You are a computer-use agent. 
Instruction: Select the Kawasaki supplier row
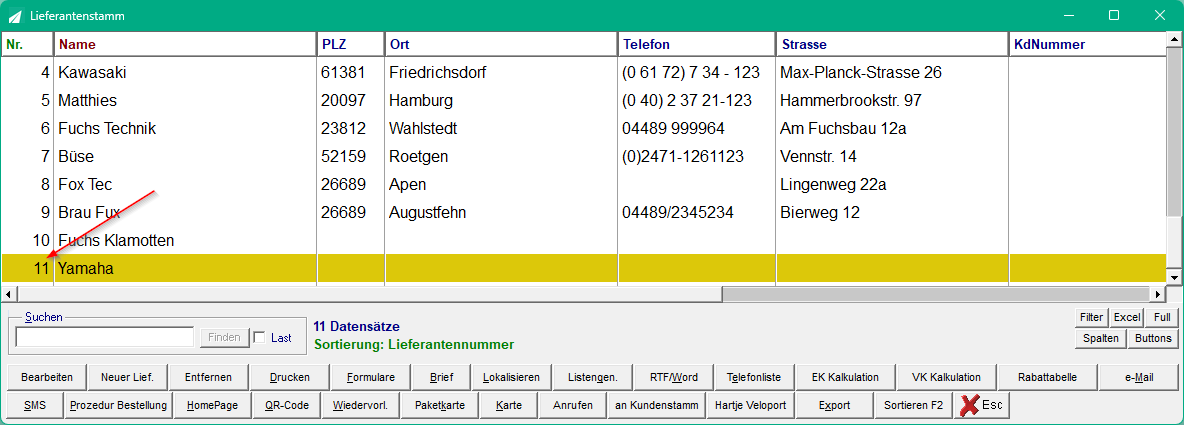584,73
